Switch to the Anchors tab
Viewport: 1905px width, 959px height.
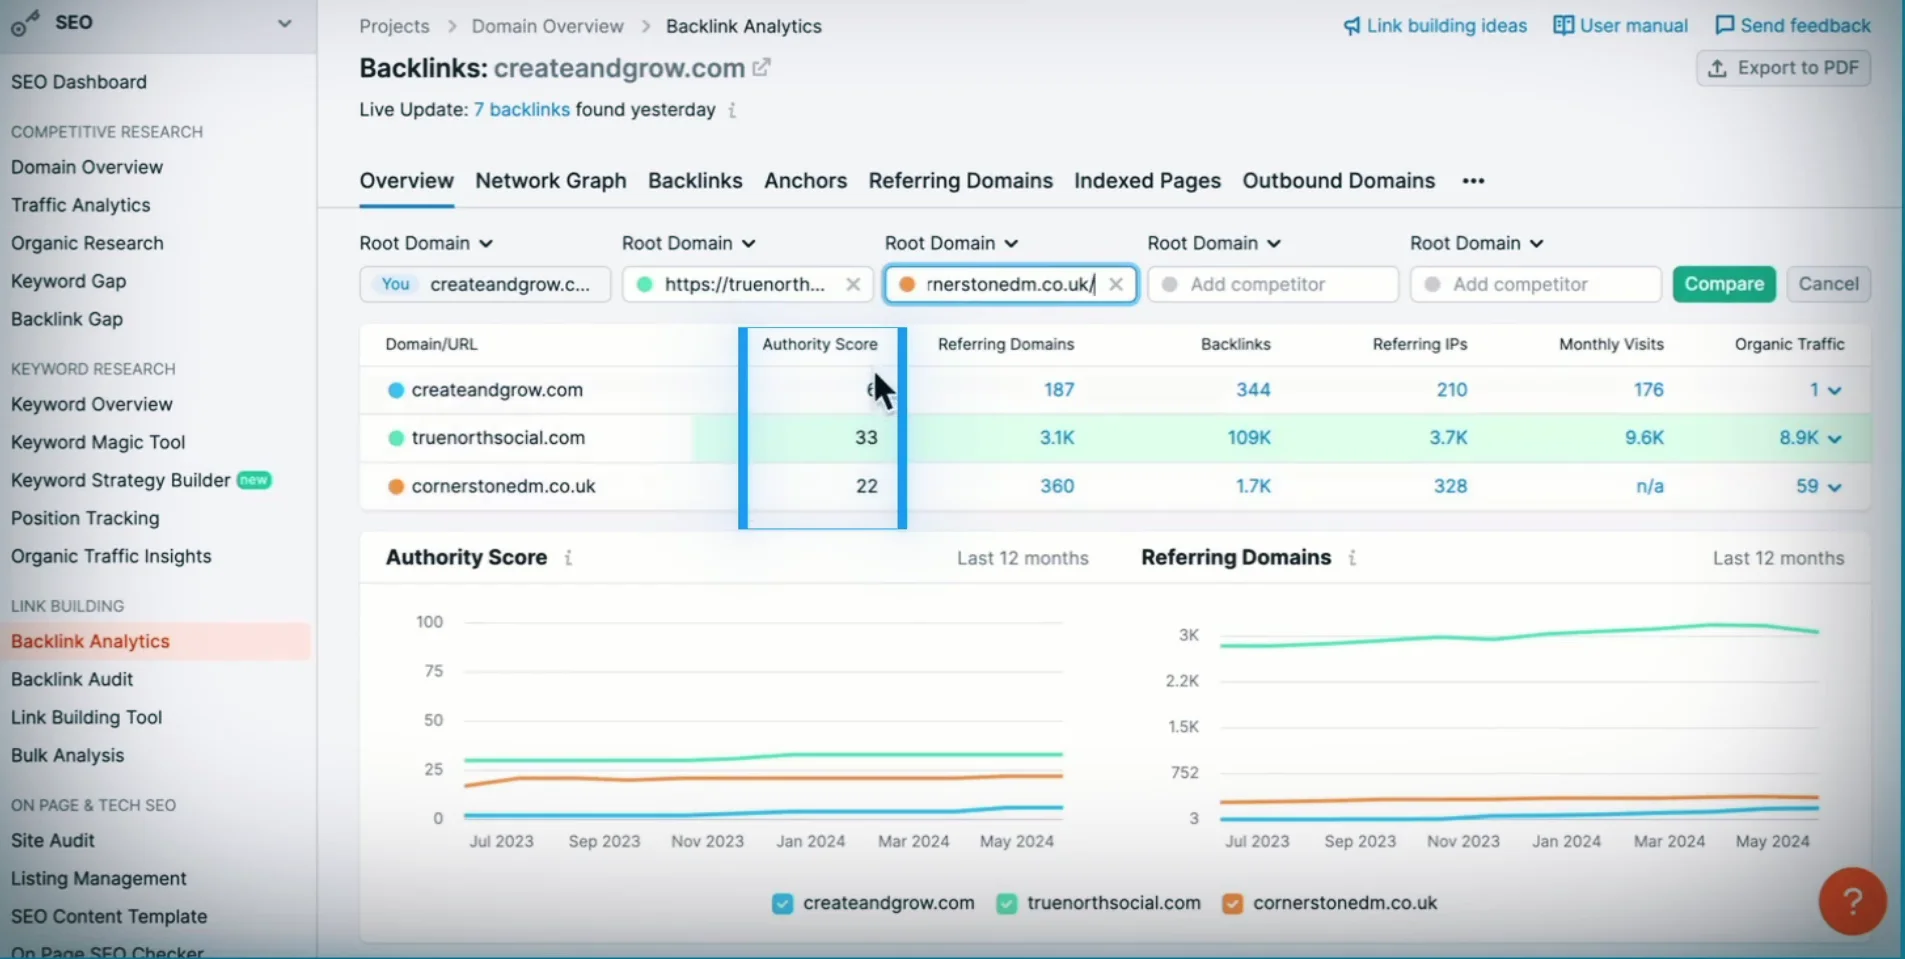[x=805, y=181]
